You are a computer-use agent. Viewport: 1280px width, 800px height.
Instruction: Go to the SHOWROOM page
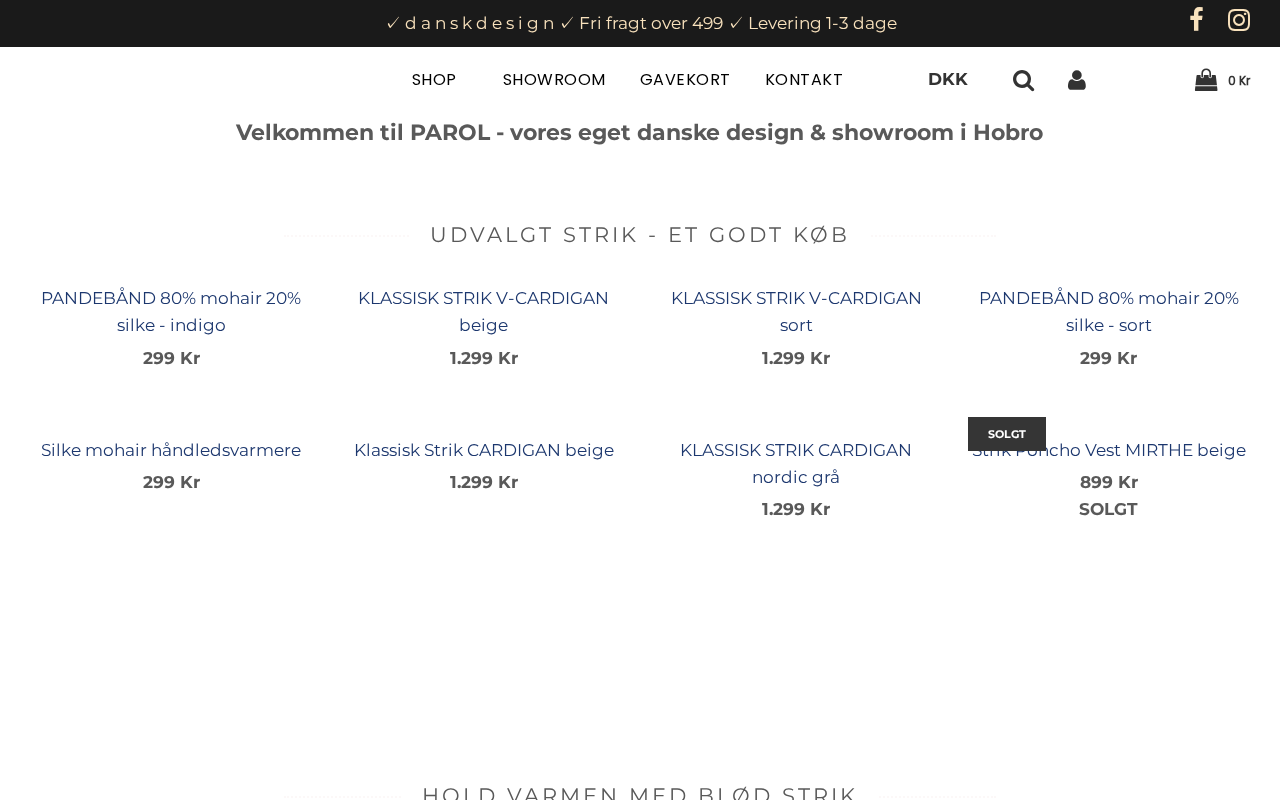pyautogui.click(x=554, y=80)
